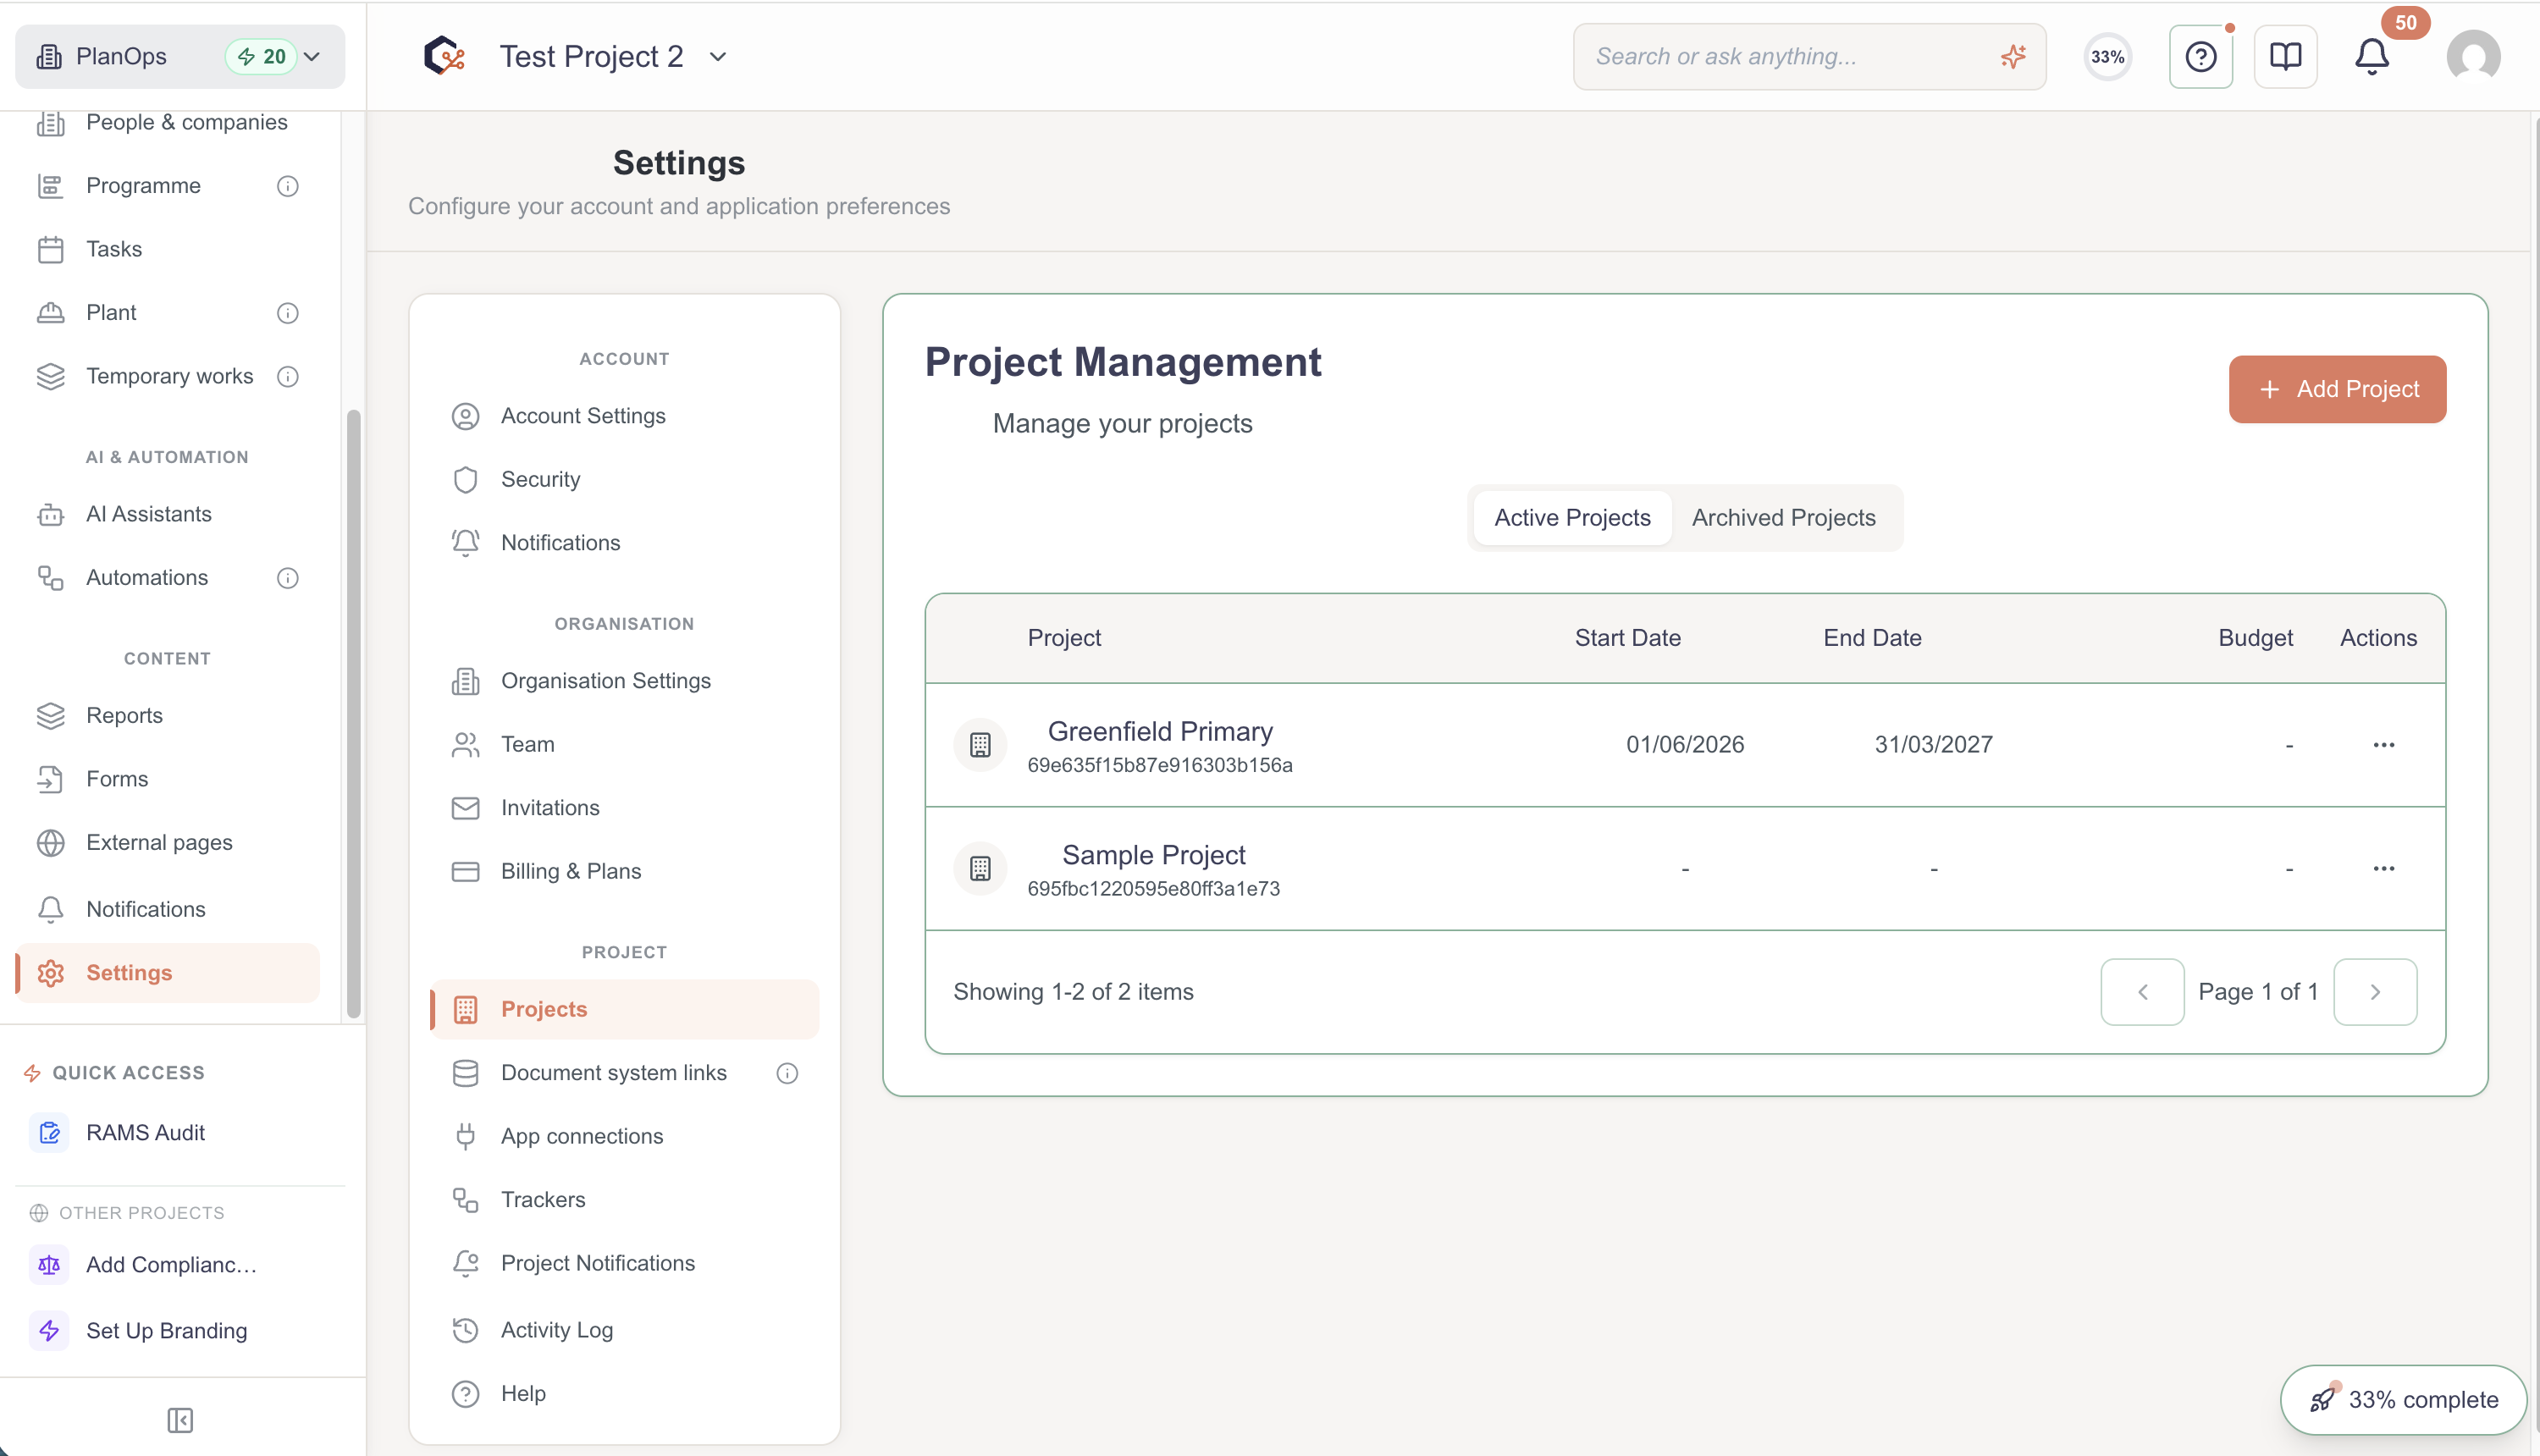Viewport: 2540px width, 1456px height.
Task: Open Activity Log
Action: coord(624,1331)
